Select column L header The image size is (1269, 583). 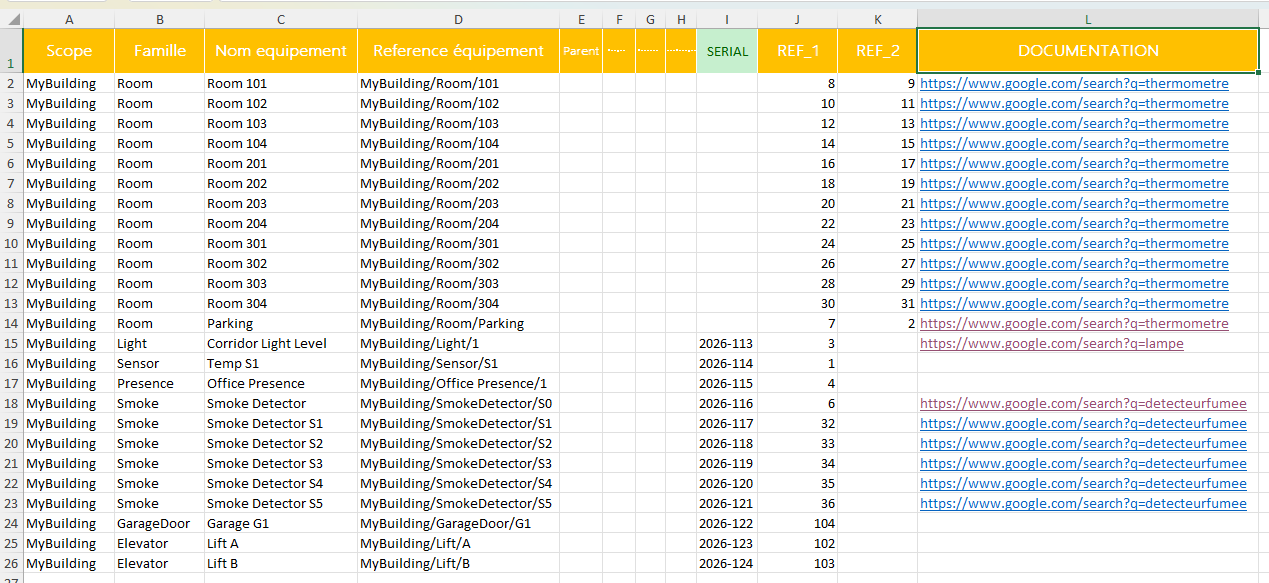[1087, 19]
